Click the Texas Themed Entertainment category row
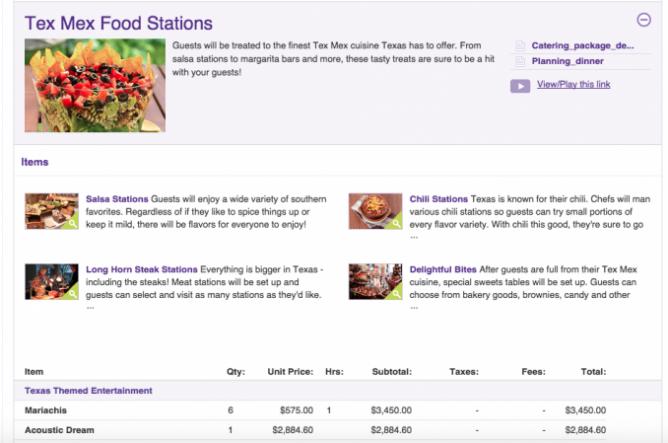Screen dimensions: 668x443 (x=89, y=390)
